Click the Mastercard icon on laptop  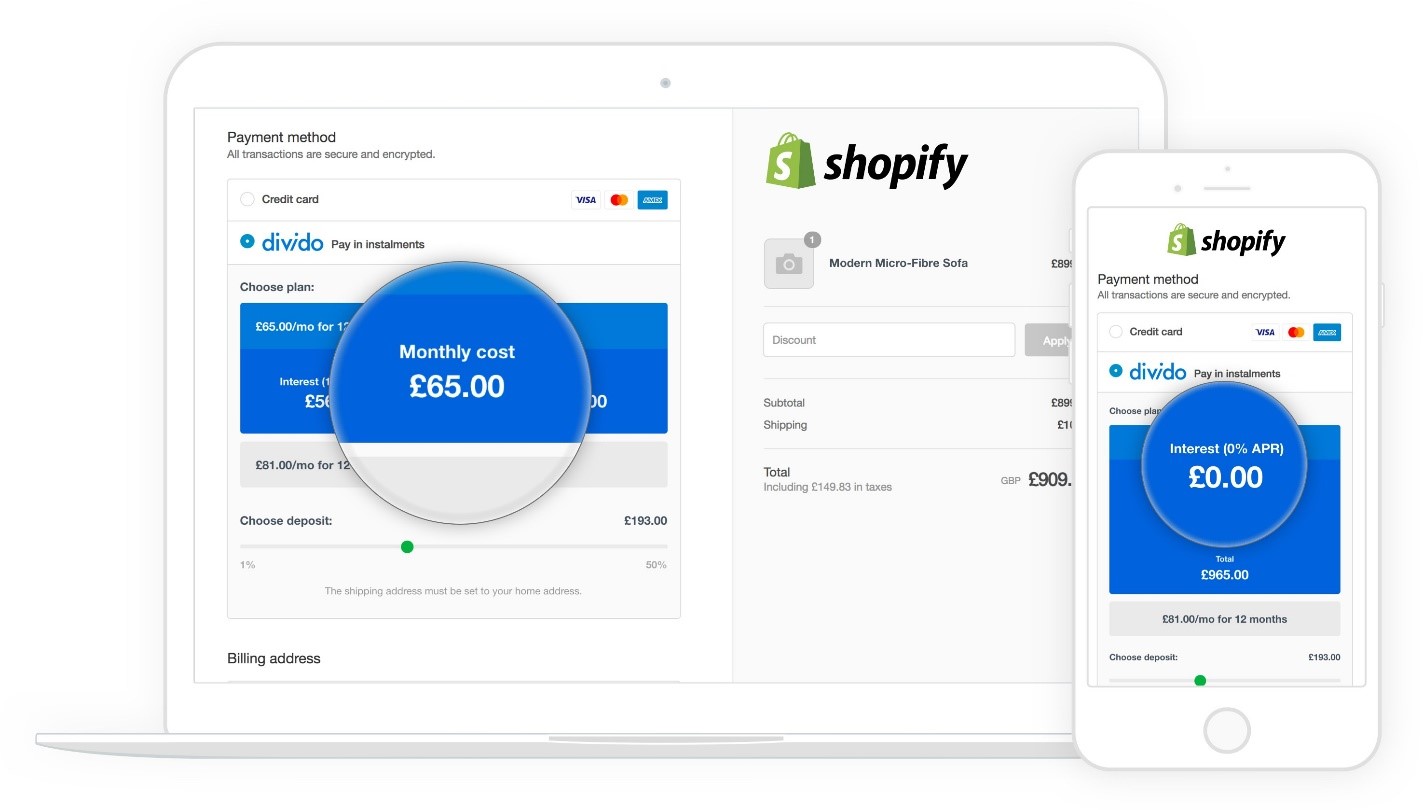point(619,200)
